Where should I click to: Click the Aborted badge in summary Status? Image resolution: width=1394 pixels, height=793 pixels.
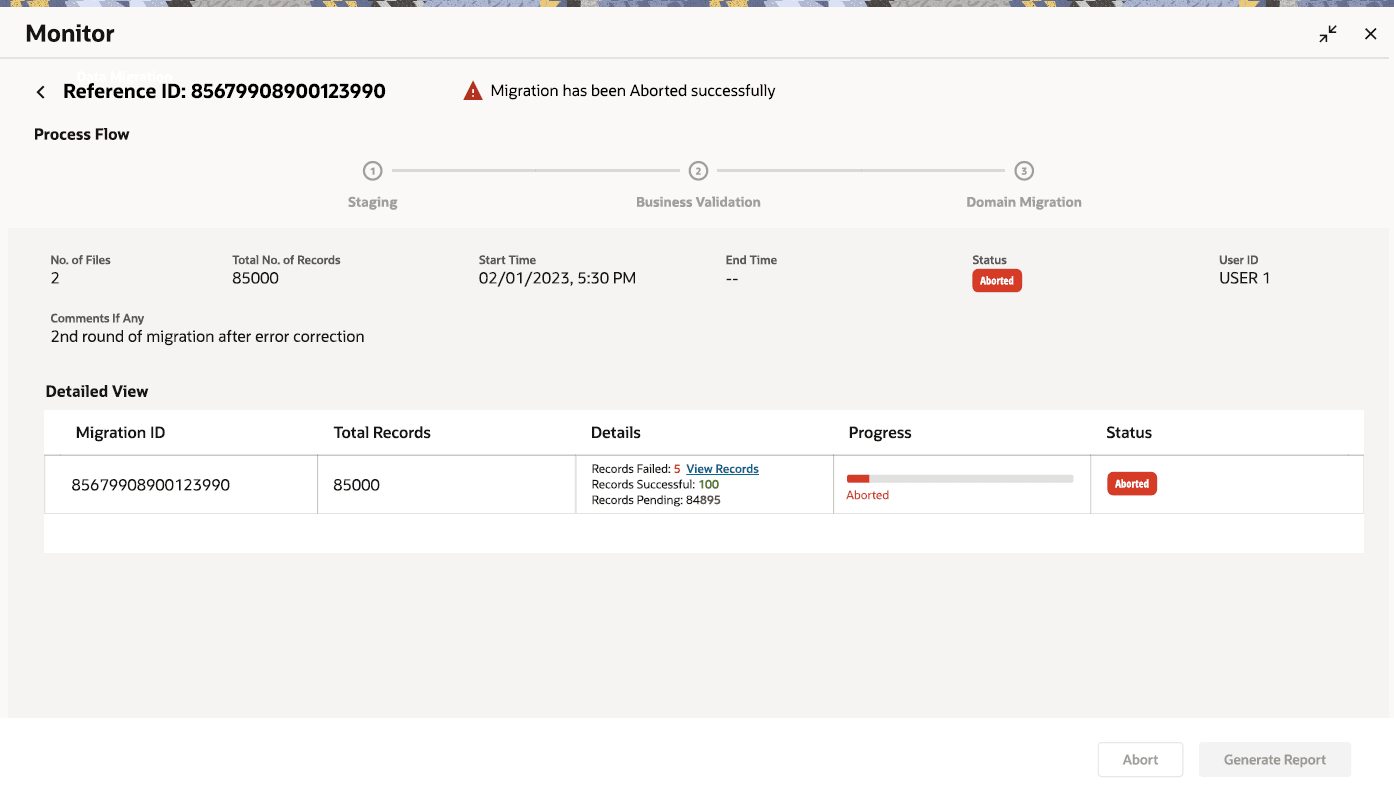click(997, 281)
